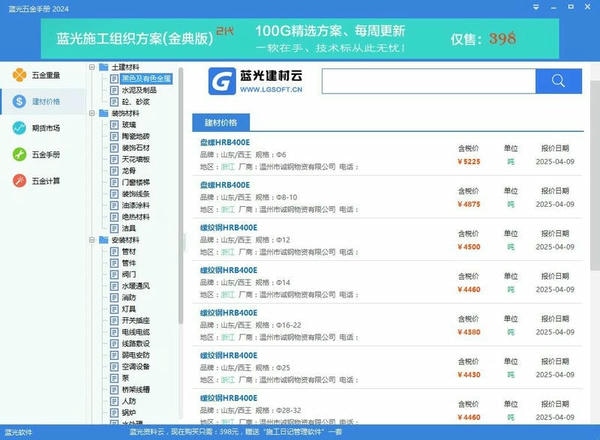Click the document icon beside 阀门
Screen dimensions: 600x440
coord(114,274)
